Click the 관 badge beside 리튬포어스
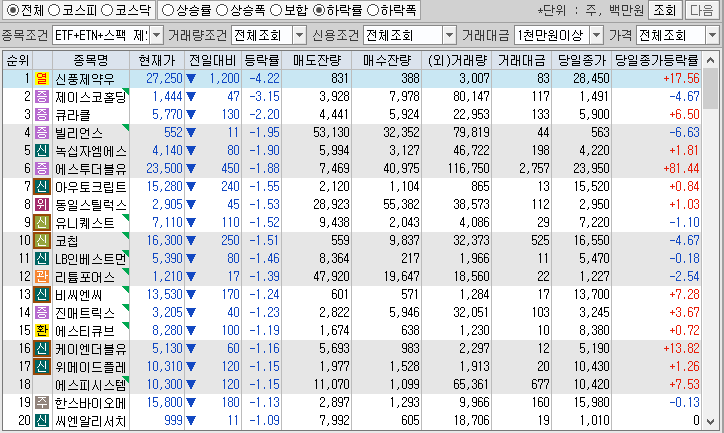The height and width of the screenshot is (433, 724). [42, 277]
